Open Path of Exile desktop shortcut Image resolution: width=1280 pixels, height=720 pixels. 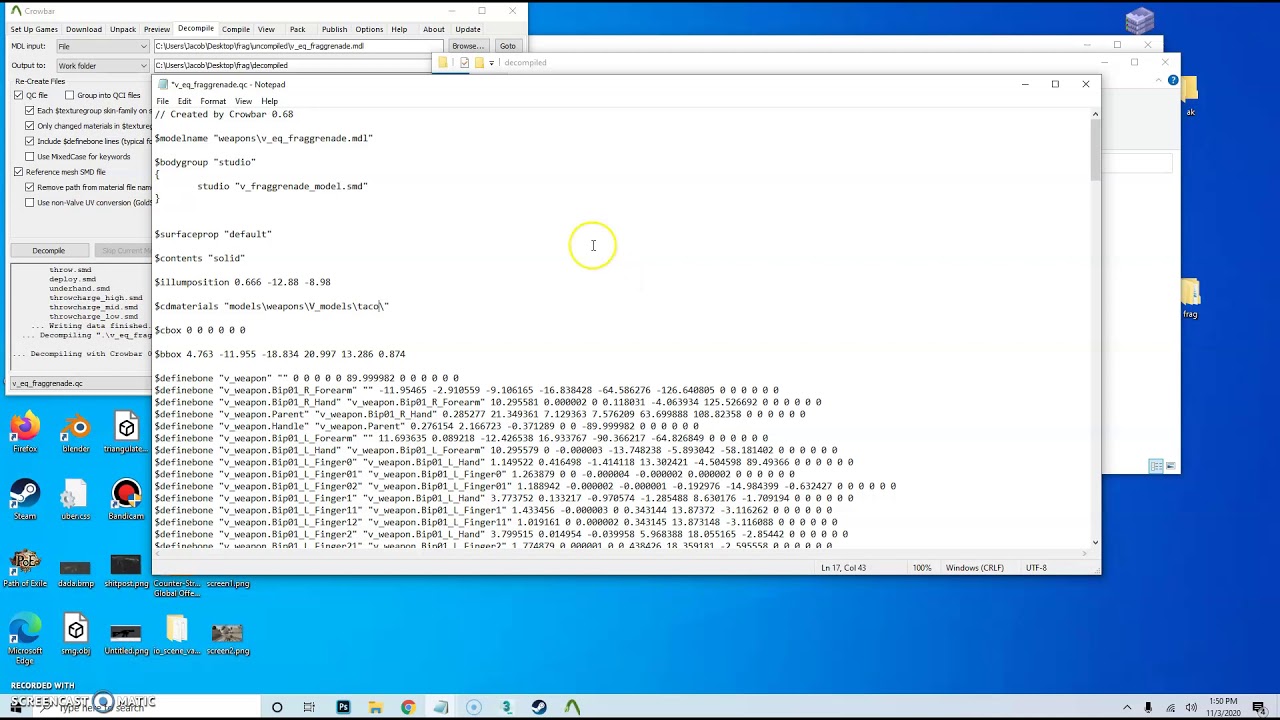tap(25, 568)
